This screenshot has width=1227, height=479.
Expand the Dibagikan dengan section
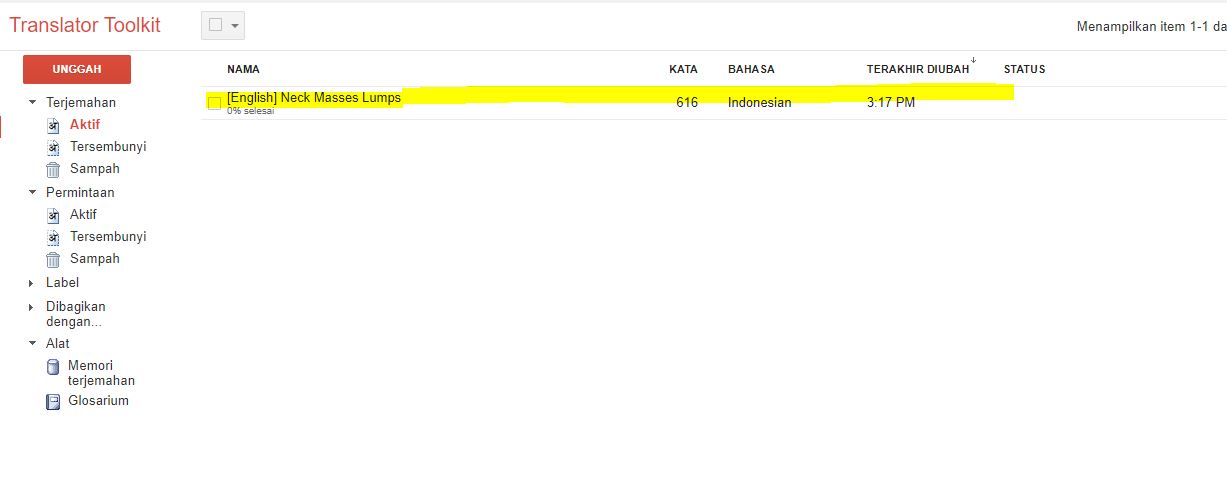pyautogui.click(x=32, y=308)
